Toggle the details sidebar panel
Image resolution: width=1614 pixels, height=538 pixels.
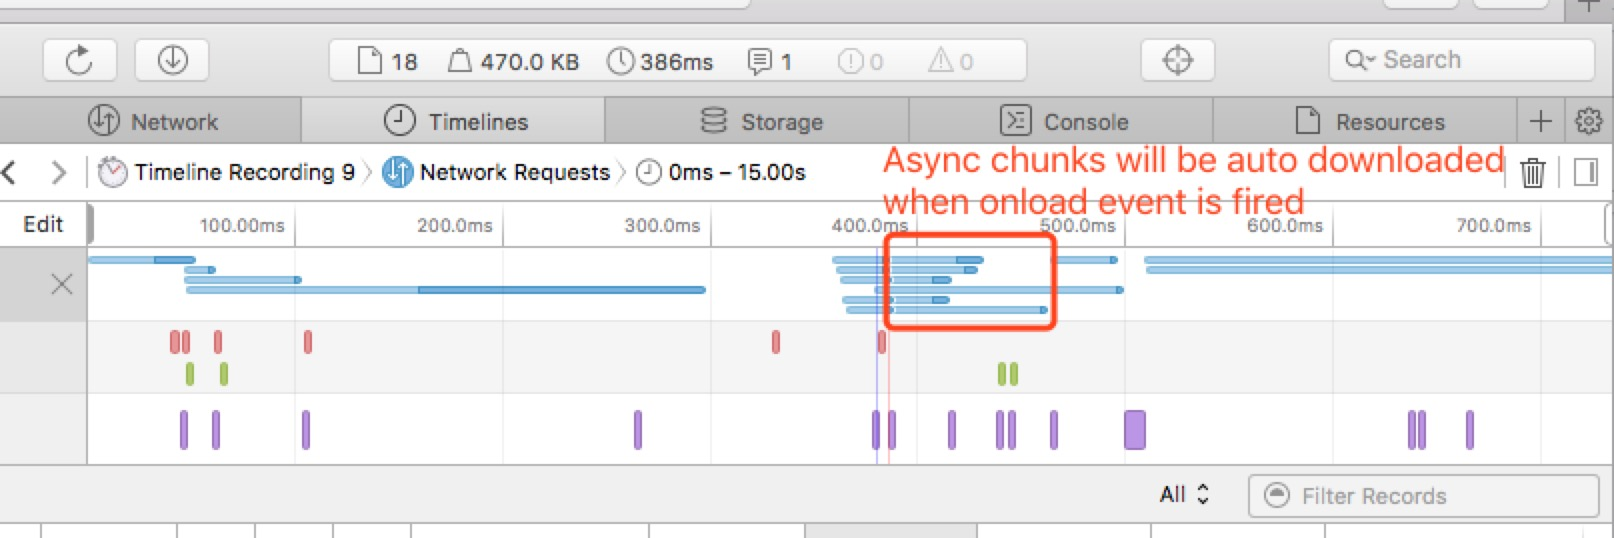click(x=1585, y=173)
